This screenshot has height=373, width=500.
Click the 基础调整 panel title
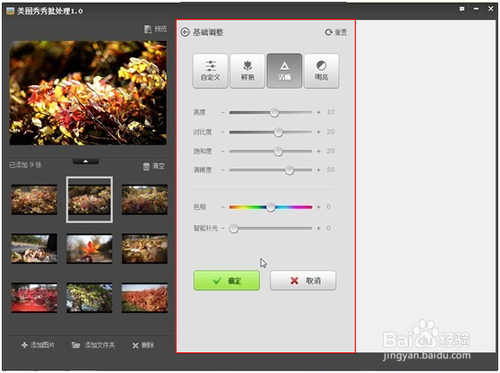coord(208,32)
